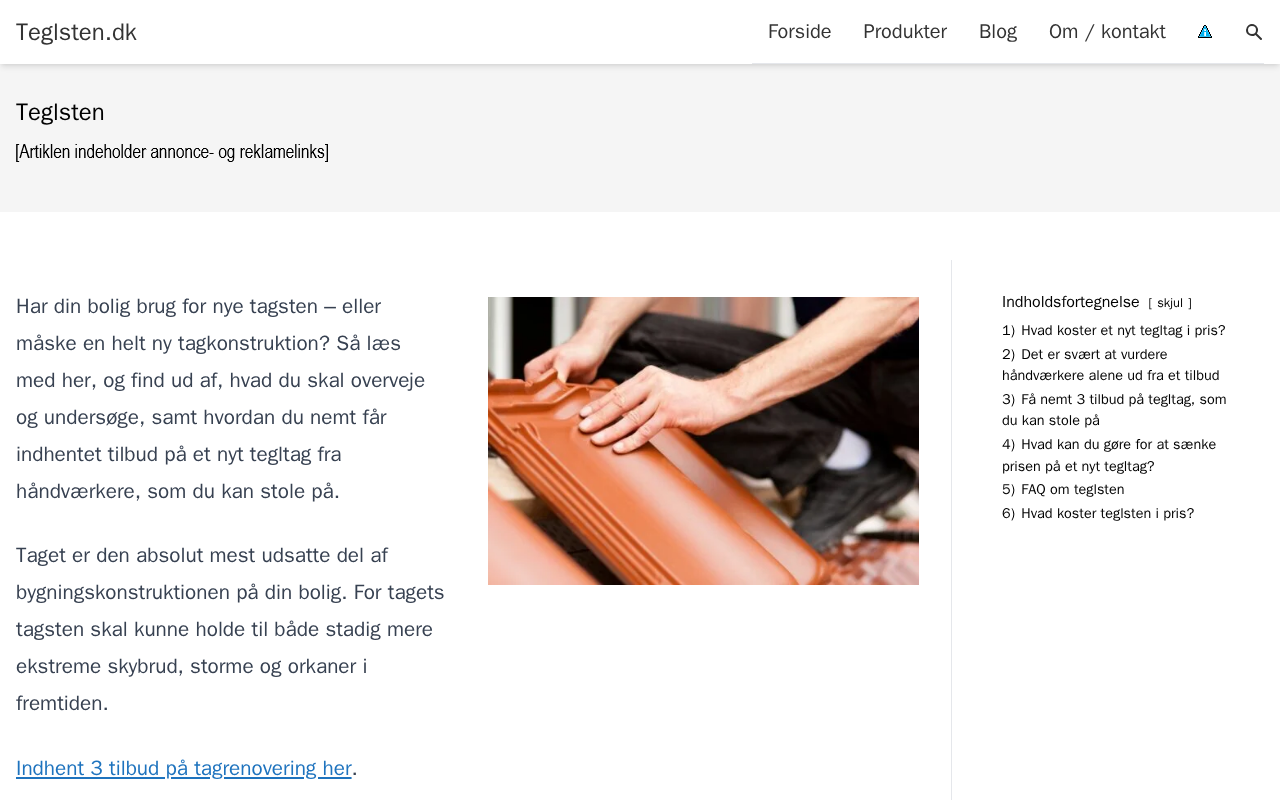The image size is (1280, 800).
Task: Go to Teglsten.dk site logo
Action: (76, 32)
